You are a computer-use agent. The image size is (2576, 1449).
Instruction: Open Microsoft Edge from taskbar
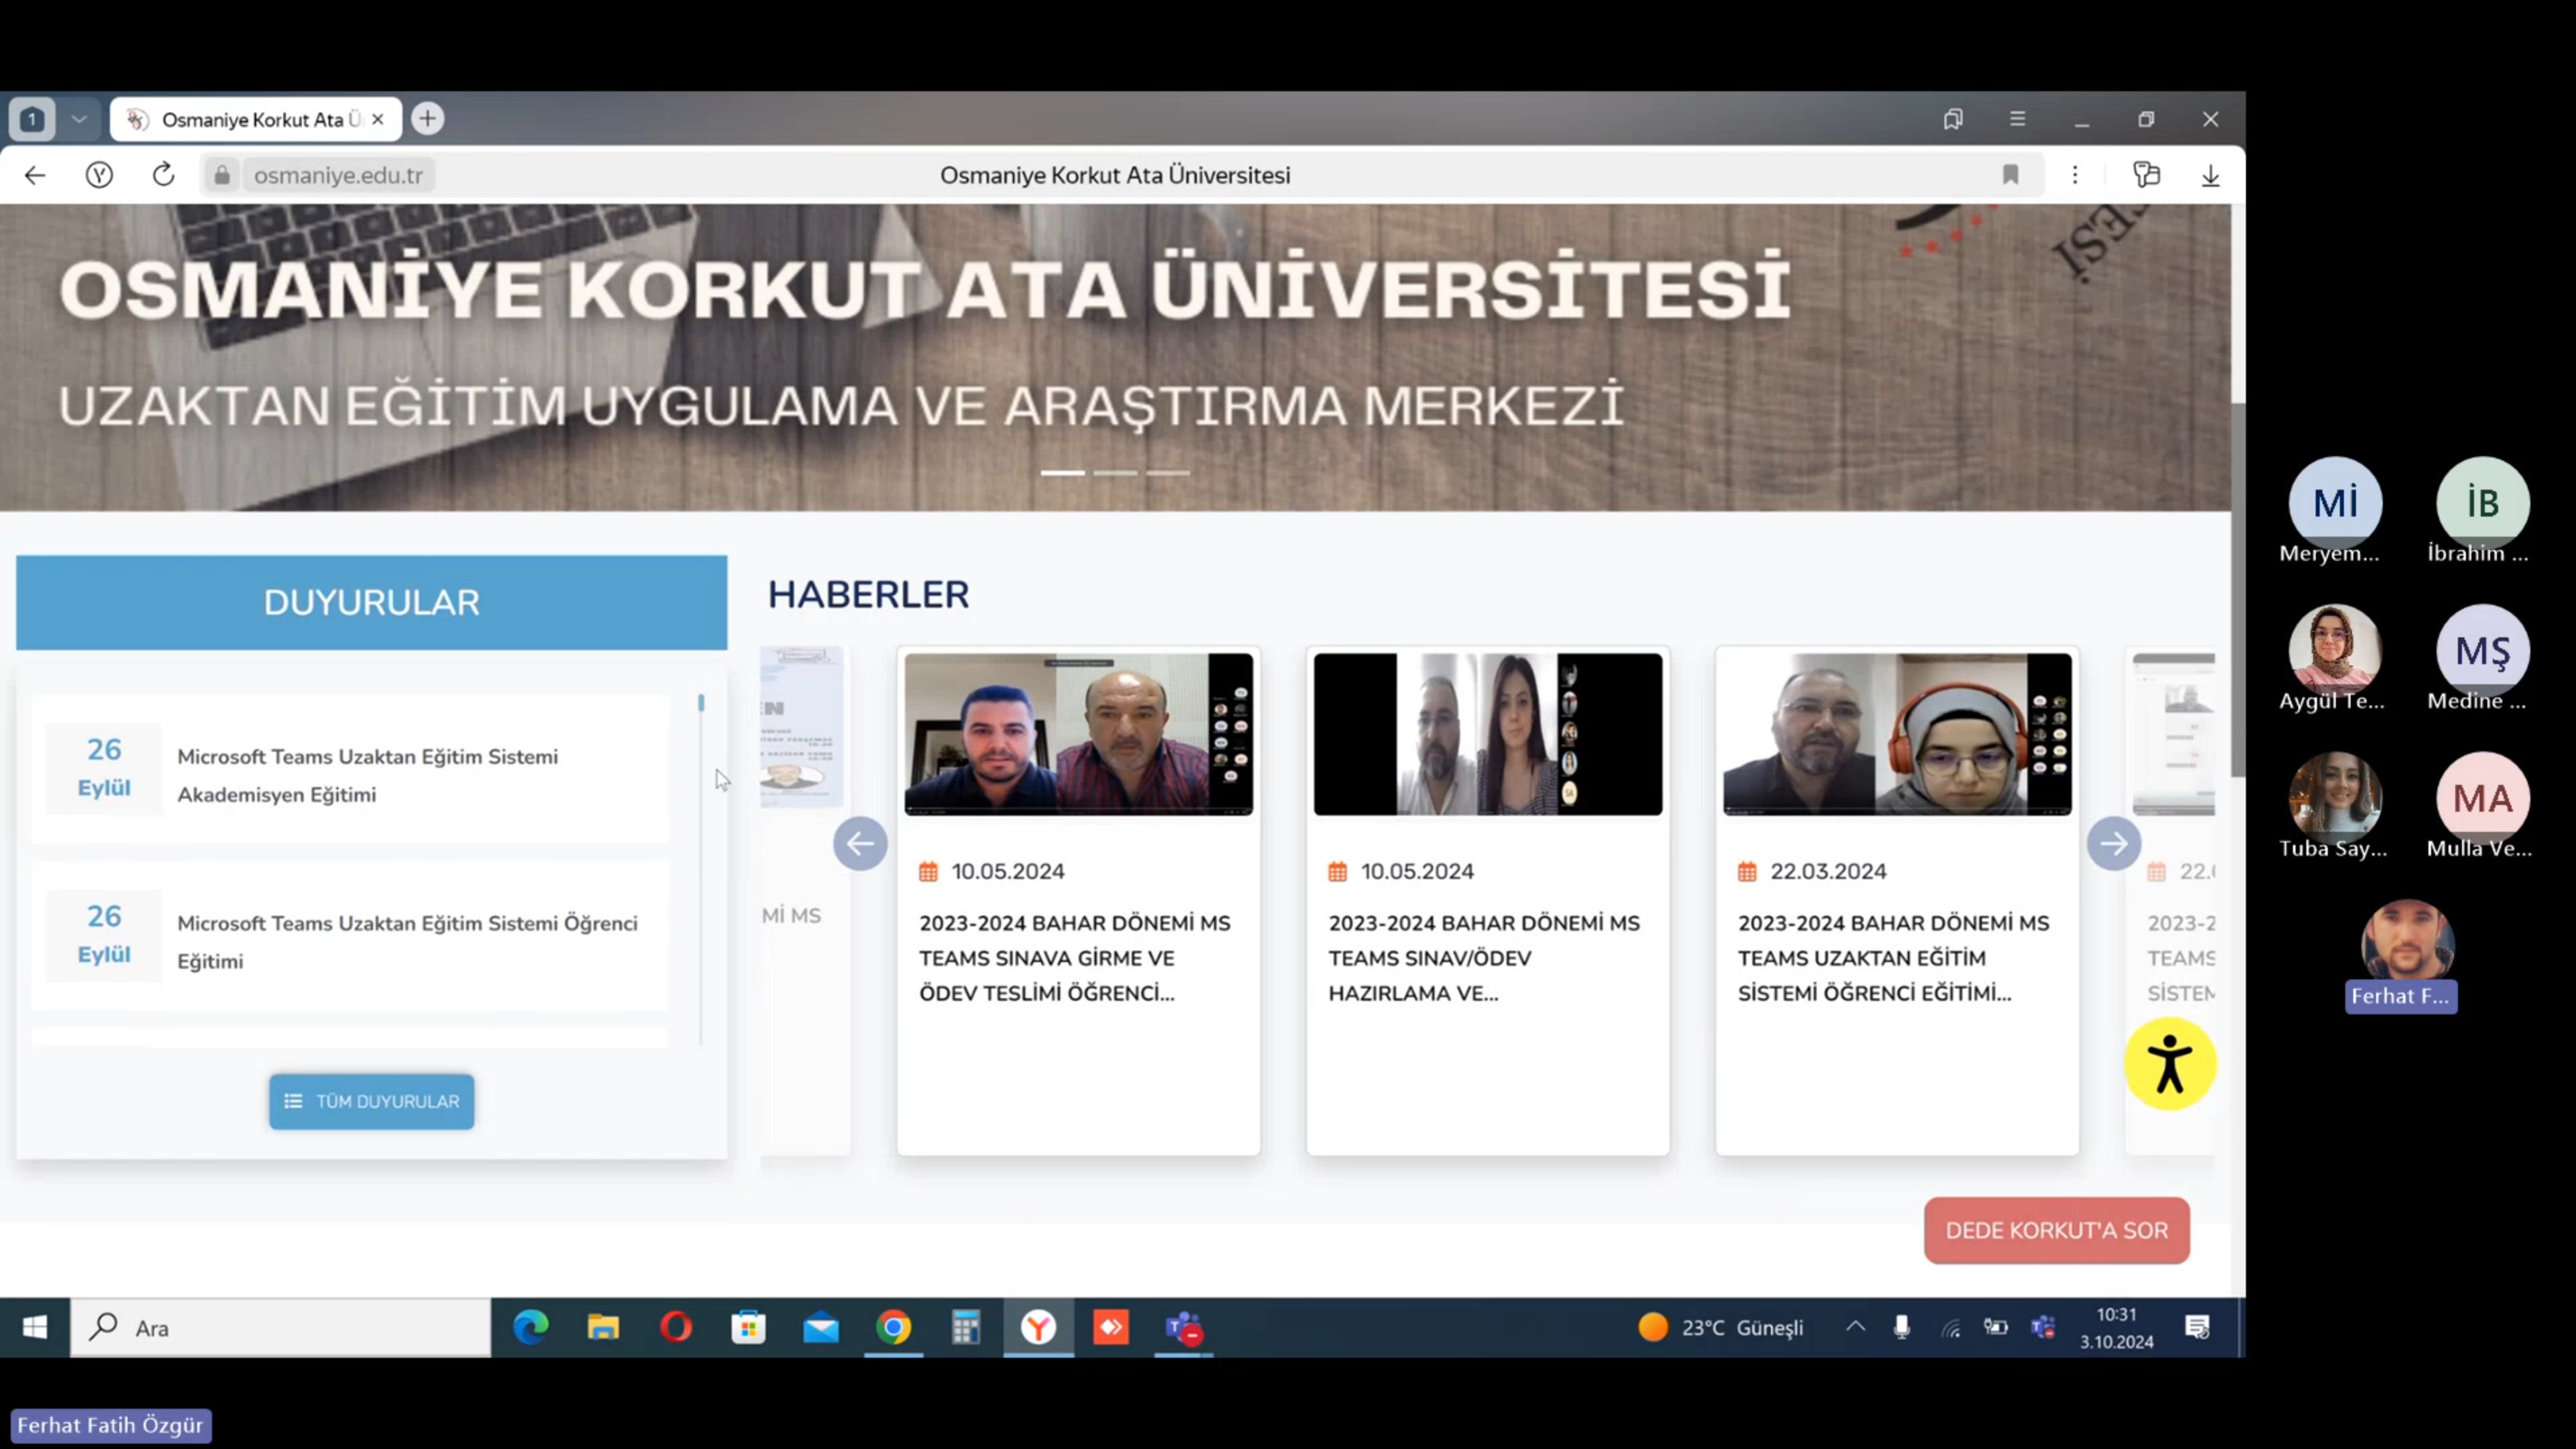530,1327
